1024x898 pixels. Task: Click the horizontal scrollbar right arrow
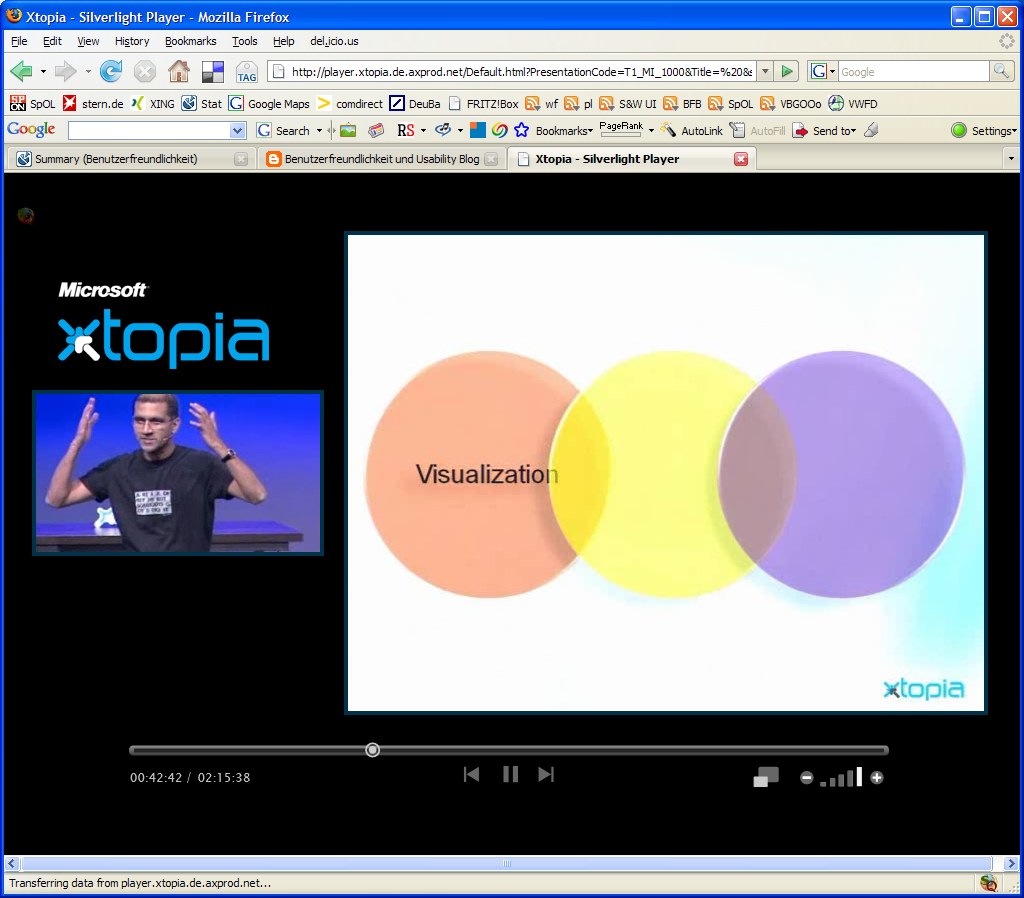pos(1010,863)
